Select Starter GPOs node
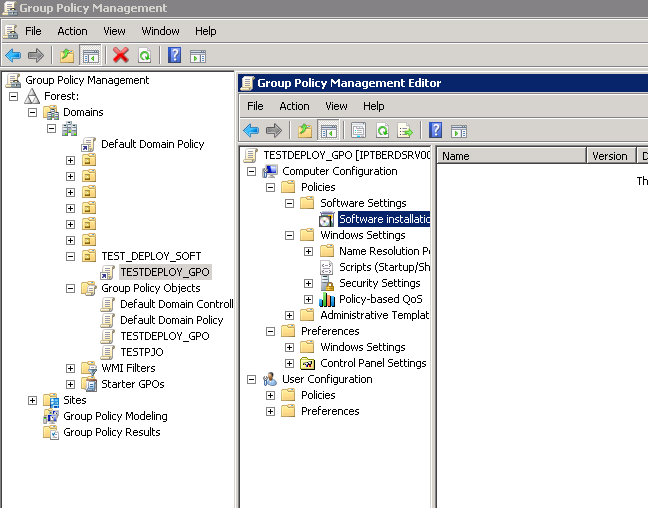The width and height of the screenshot is (648, 508). [133, 384]
